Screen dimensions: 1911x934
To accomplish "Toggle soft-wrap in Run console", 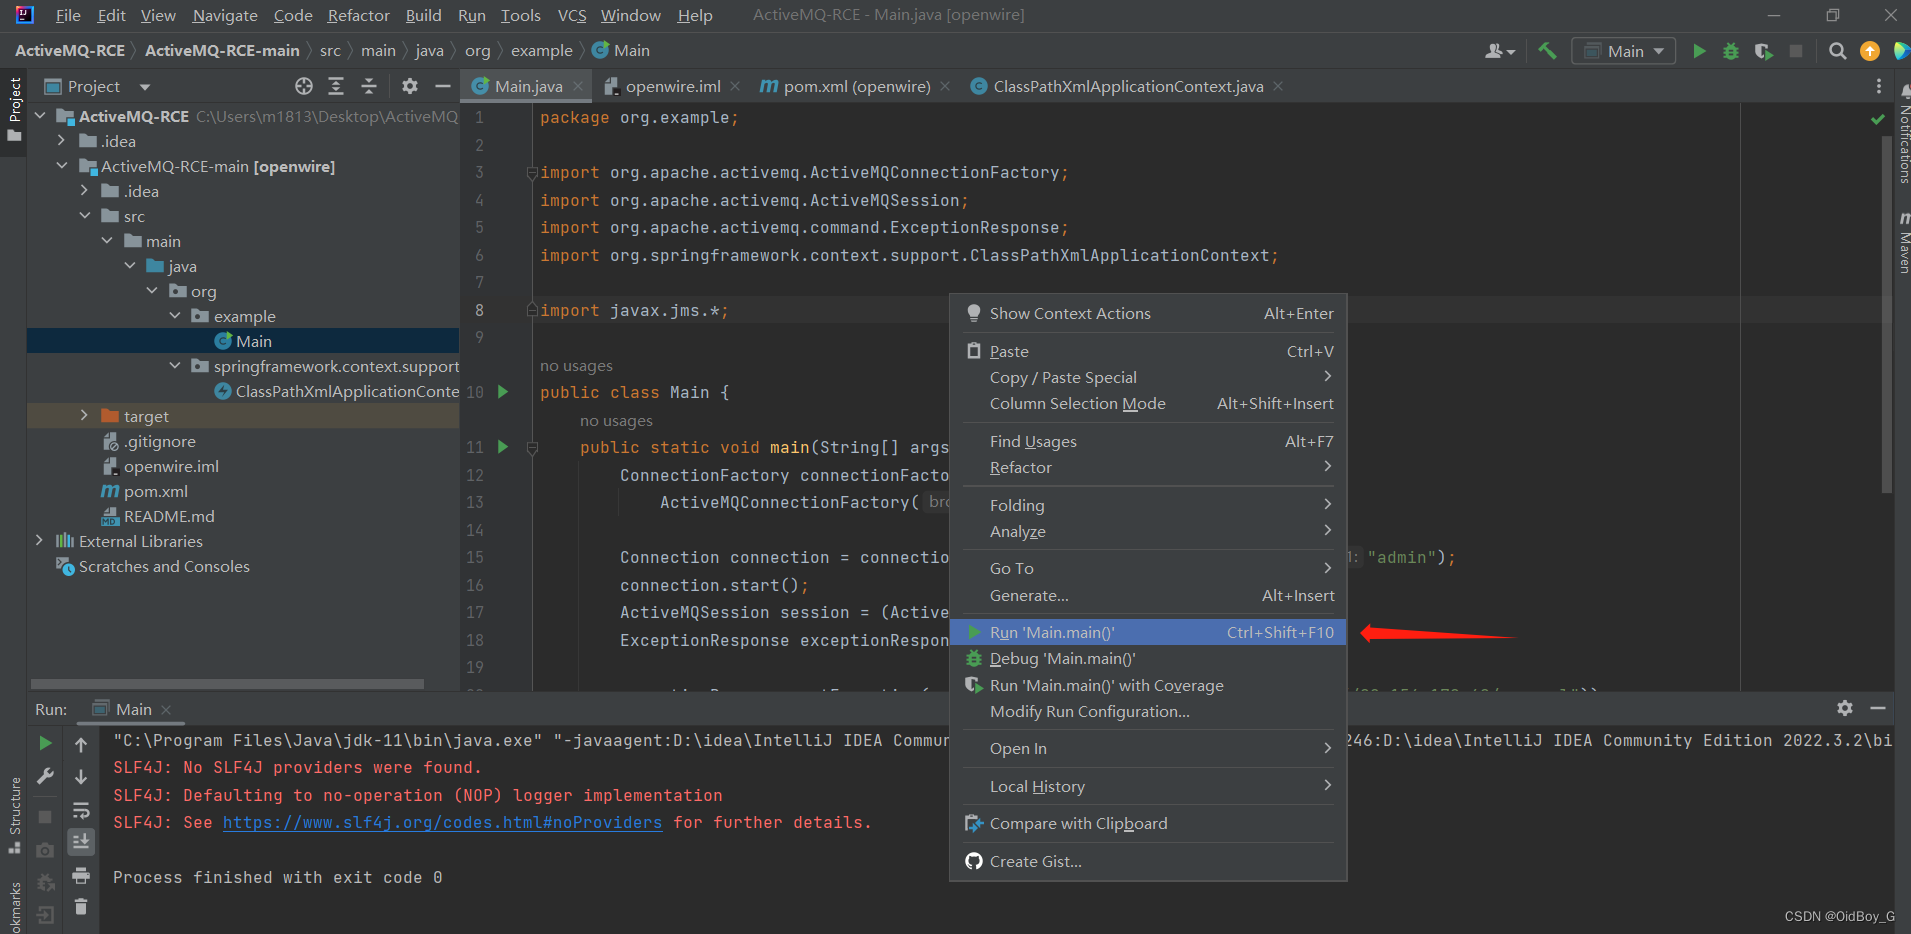I will click(x=81, y=810).
